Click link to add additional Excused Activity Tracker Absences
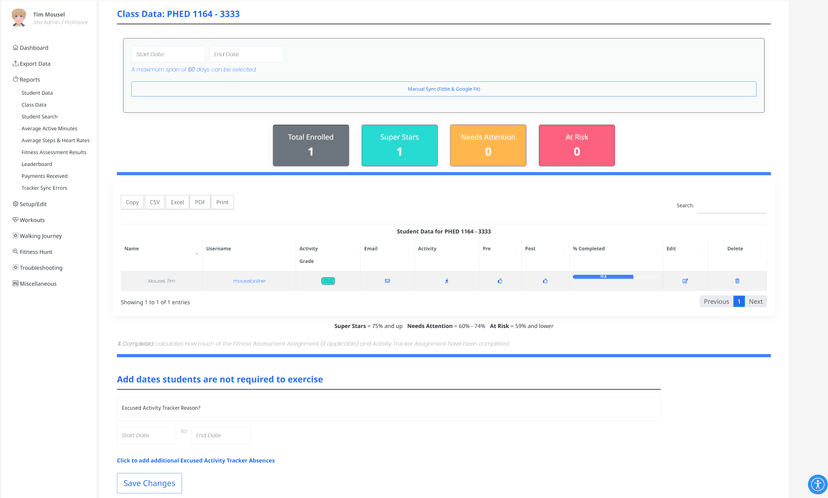The width and height of the screenshot is (828, 498). [196, 461]
